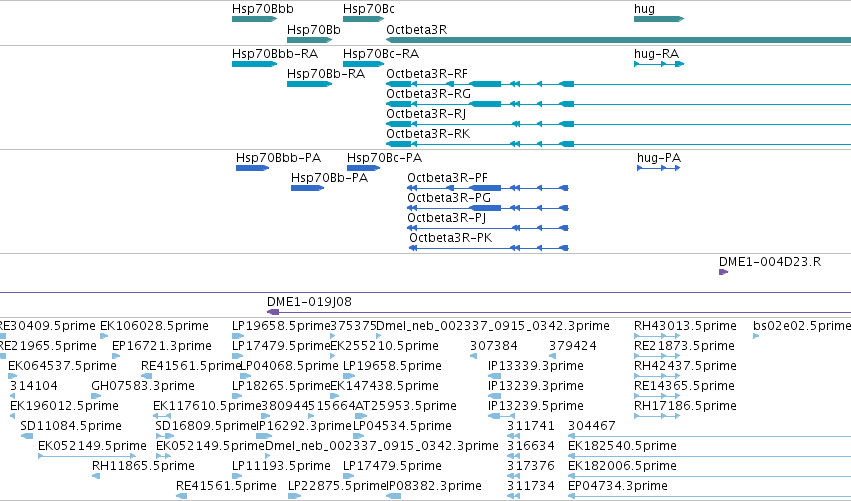Select feature 379424

573,346
